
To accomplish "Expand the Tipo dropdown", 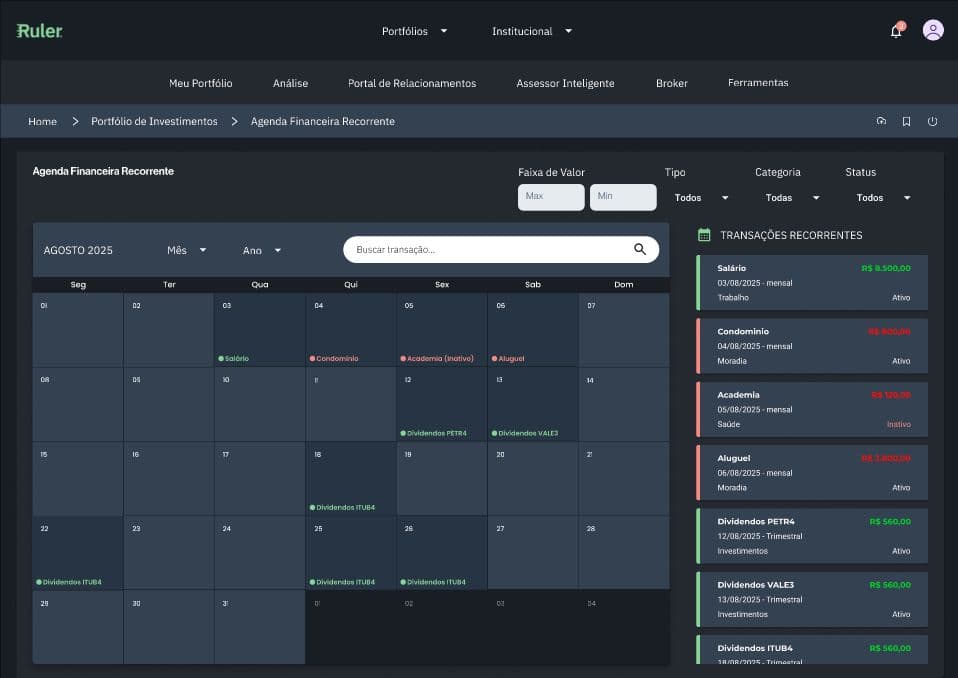I will pos(701,198).
